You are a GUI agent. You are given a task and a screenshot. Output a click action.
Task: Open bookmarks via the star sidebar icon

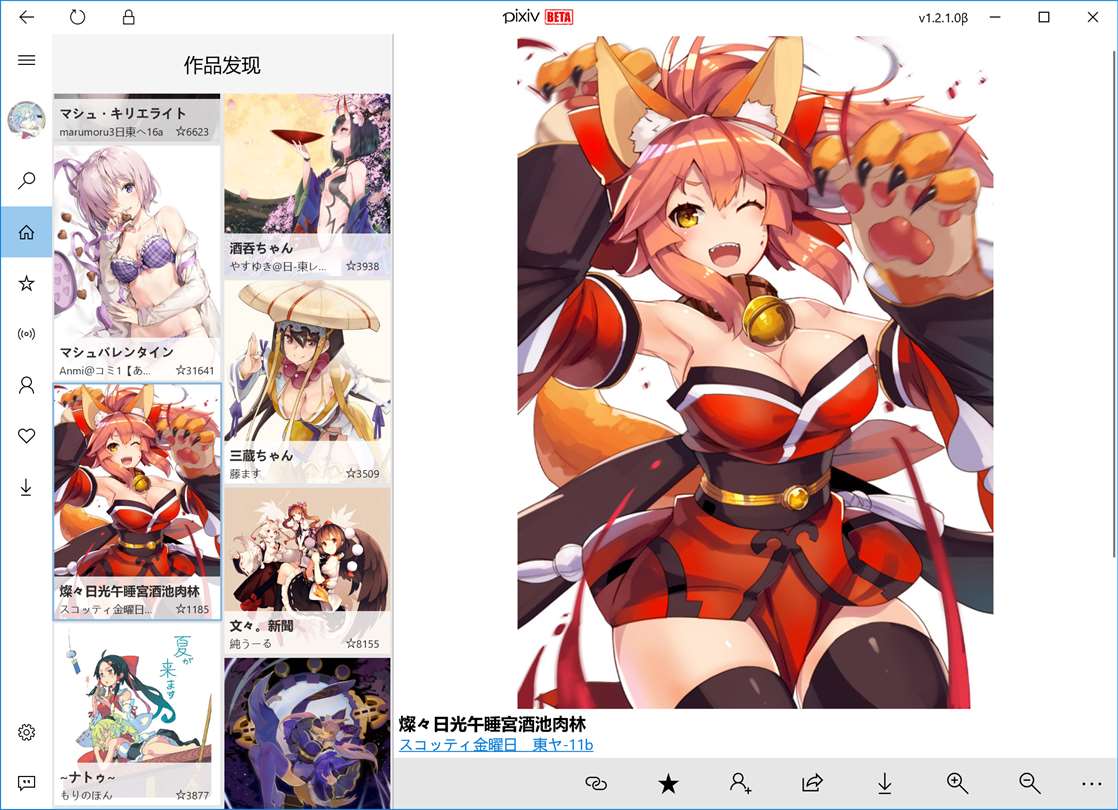(x=26, y=284)
